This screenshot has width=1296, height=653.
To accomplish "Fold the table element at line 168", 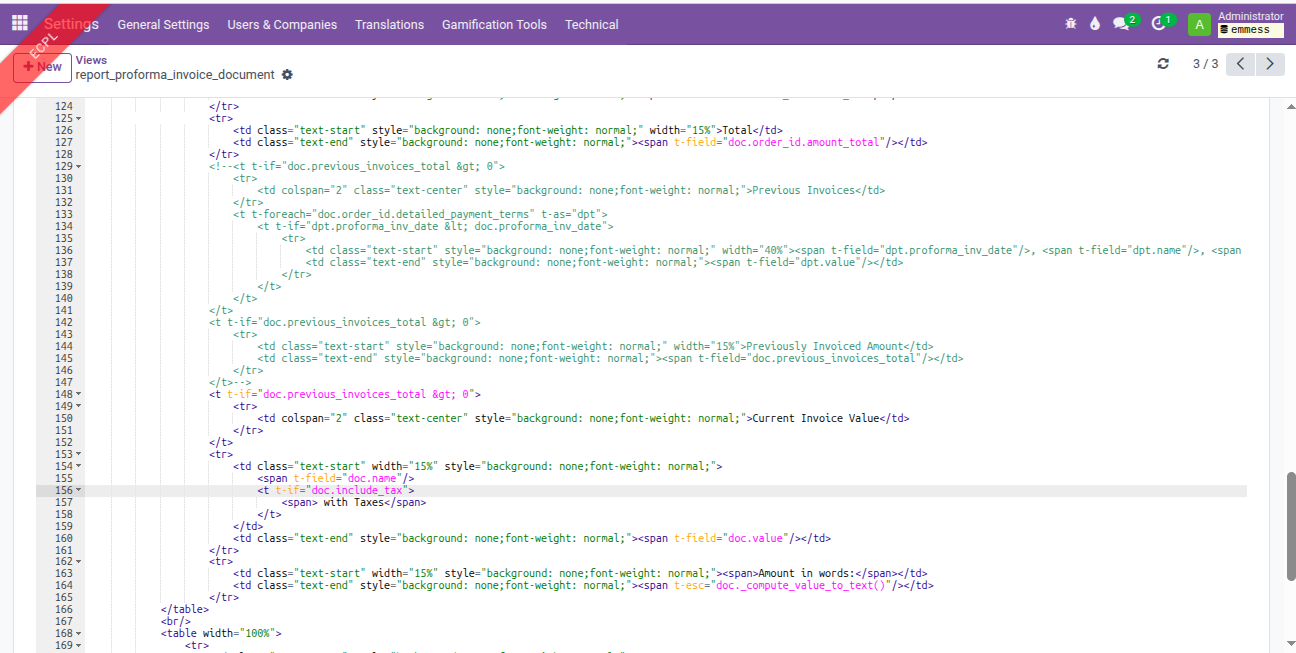I will 79,634.
